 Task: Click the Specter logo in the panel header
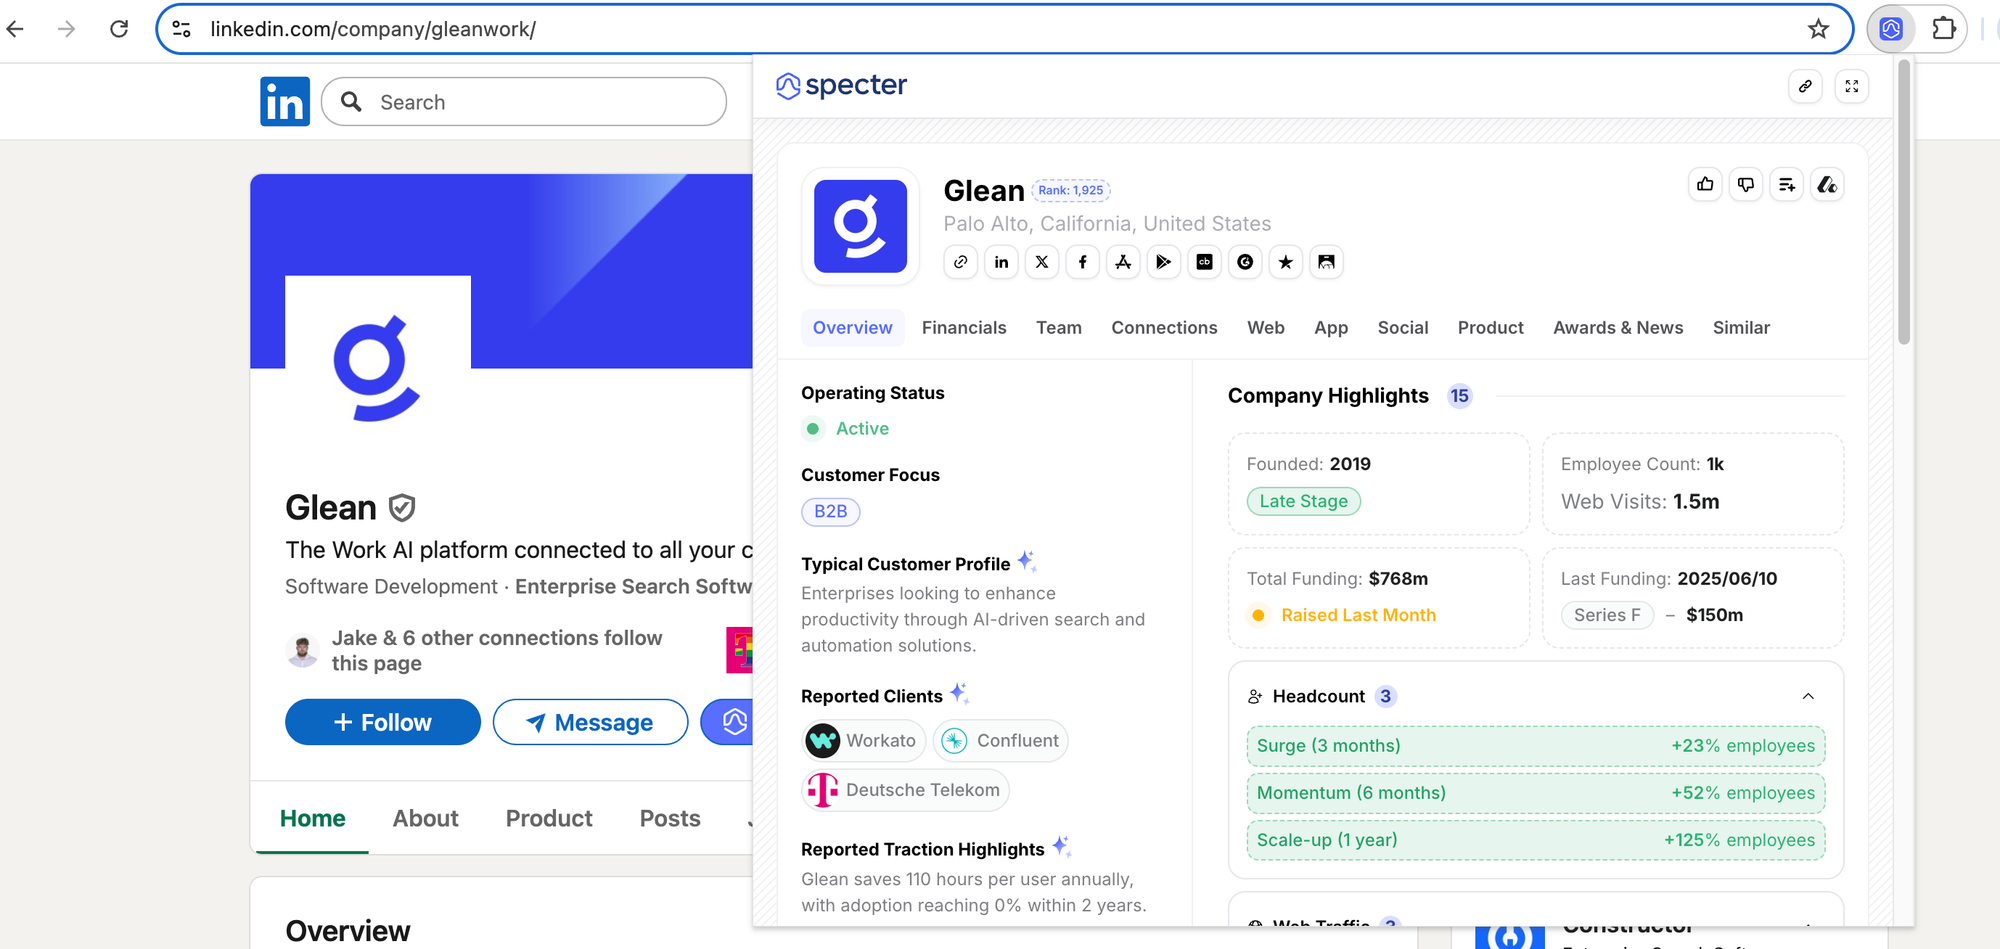click(842, 86)
